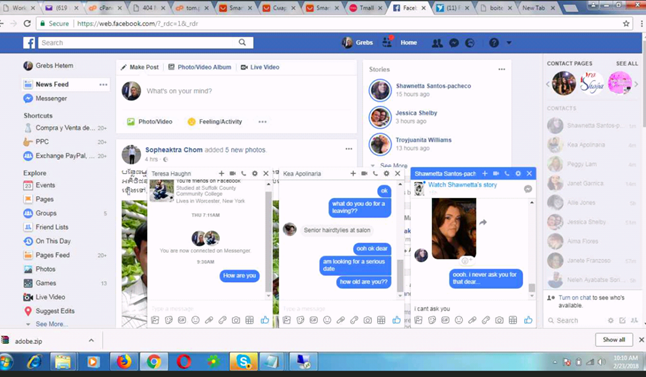Show next contact pages arrow
This screenshot has width=646, height=377.
(636, 84)
